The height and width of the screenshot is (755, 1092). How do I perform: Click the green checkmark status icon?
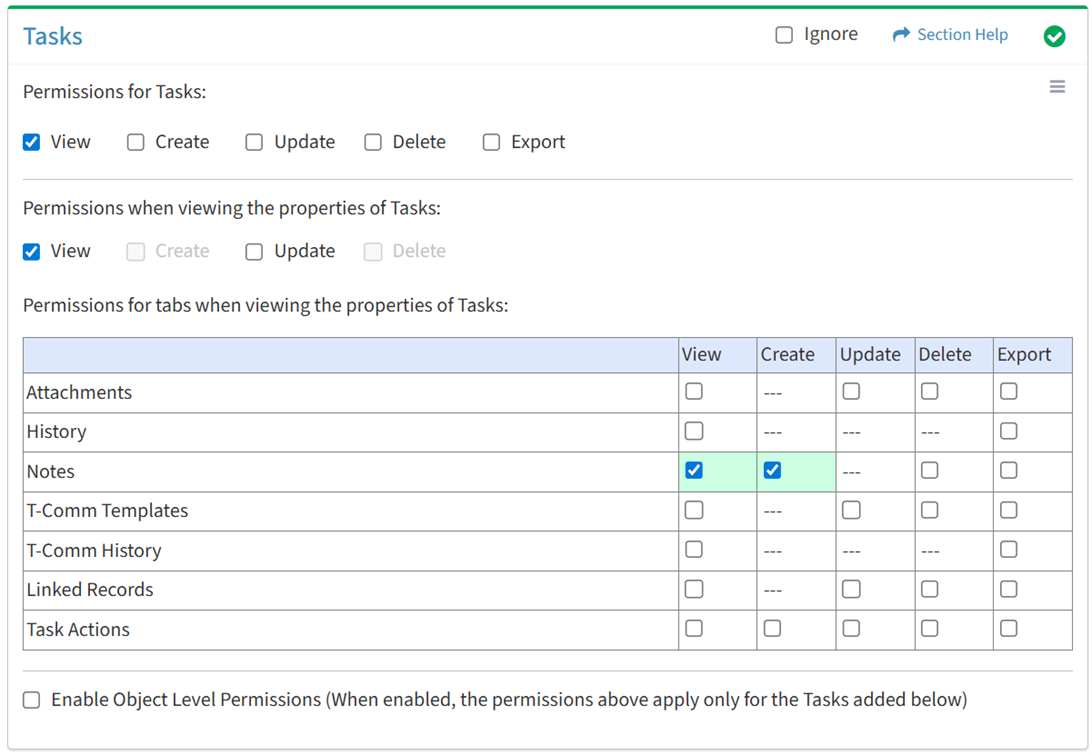click(1054, 36)
